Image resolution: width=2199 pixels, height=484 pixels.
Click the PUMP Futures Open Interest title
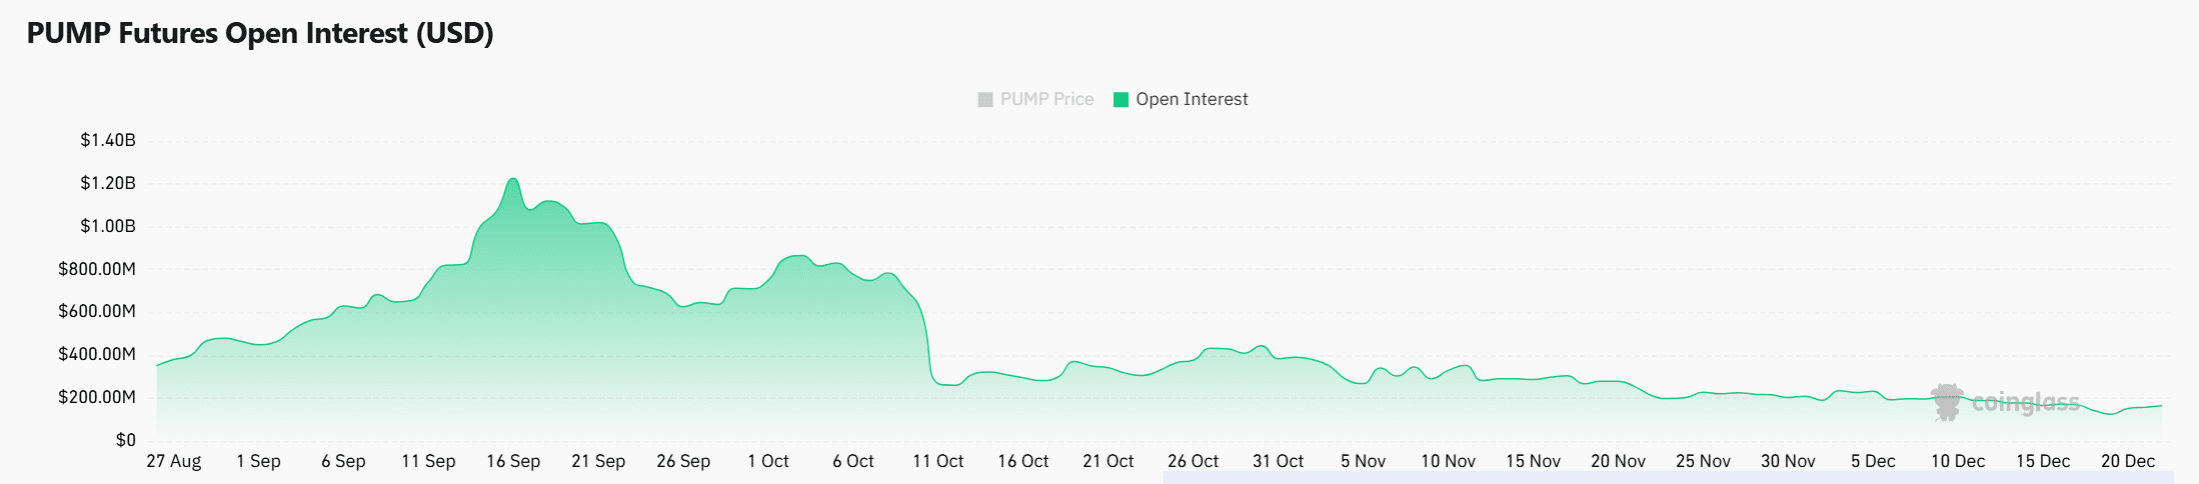tap(260, 33)
